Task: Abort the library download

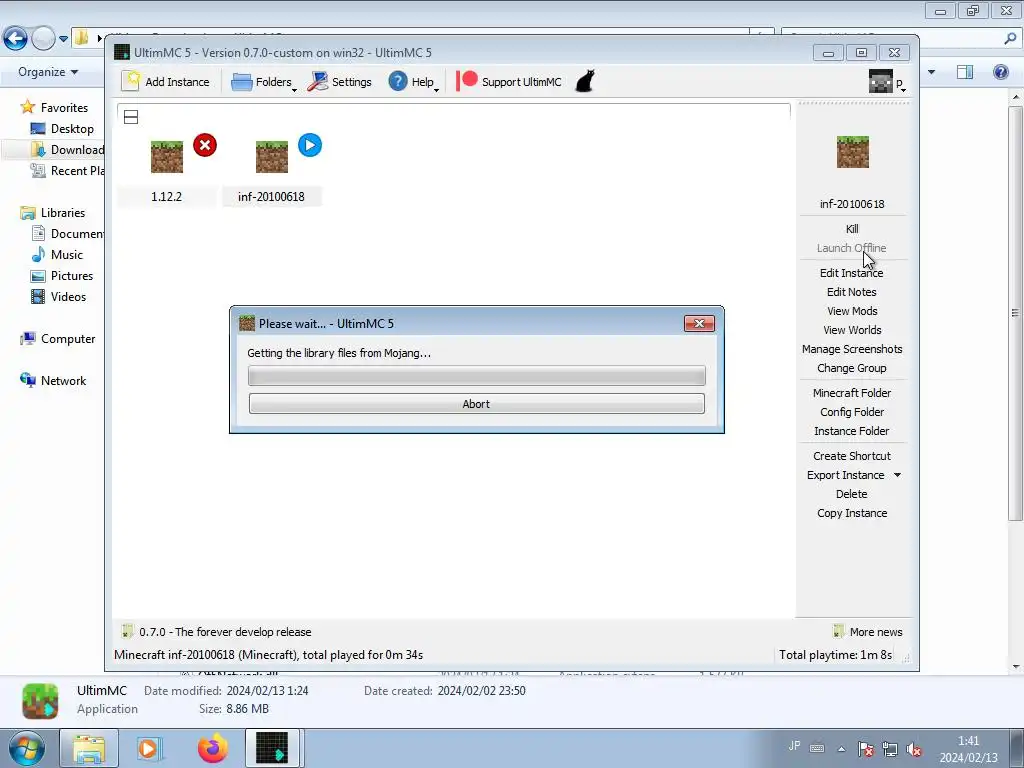Action: point(476,404)
